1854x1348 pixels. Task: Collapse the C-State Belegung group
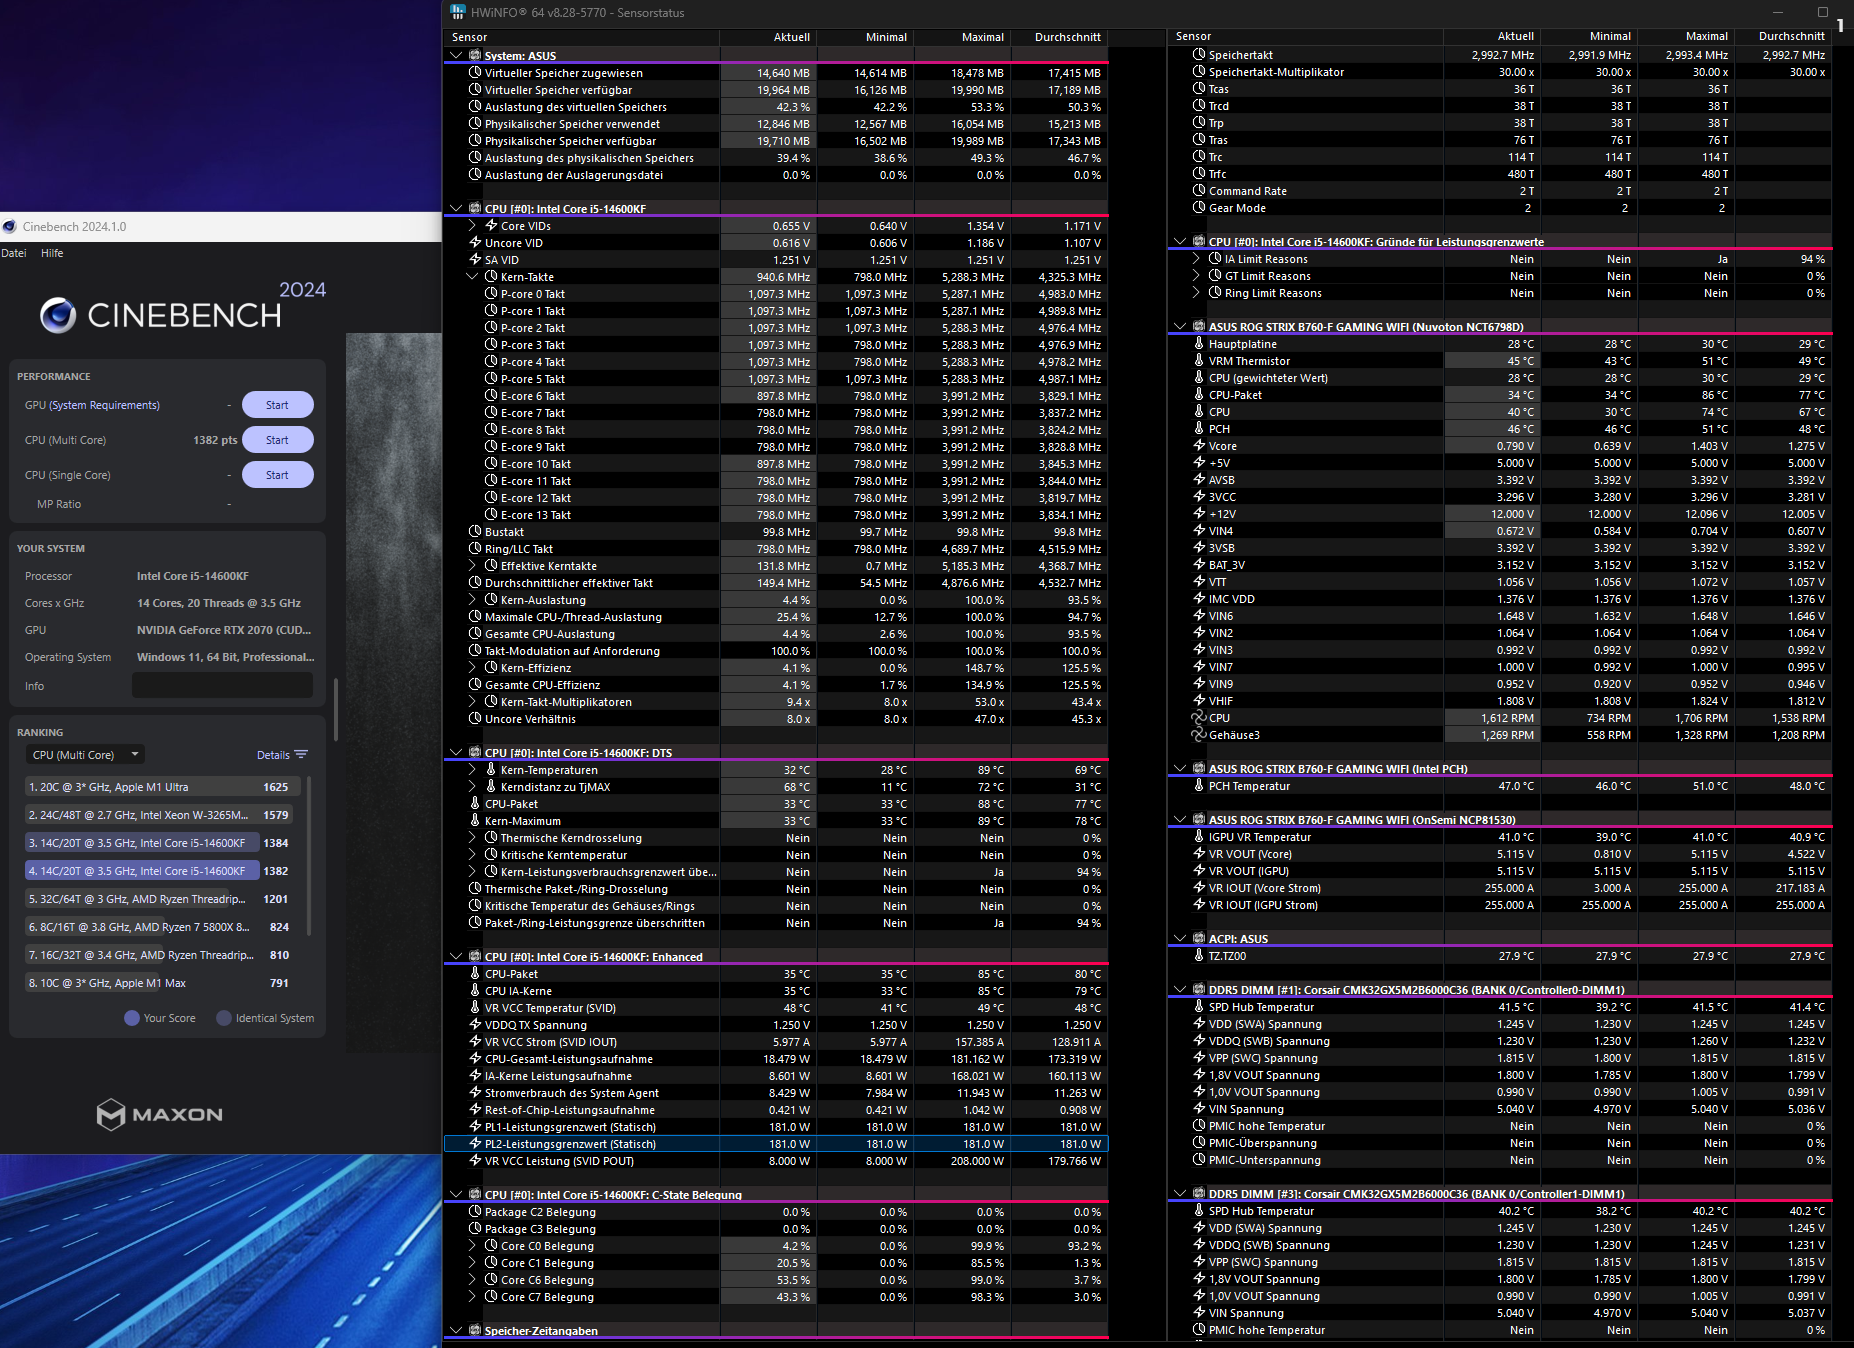point(457,1195)
